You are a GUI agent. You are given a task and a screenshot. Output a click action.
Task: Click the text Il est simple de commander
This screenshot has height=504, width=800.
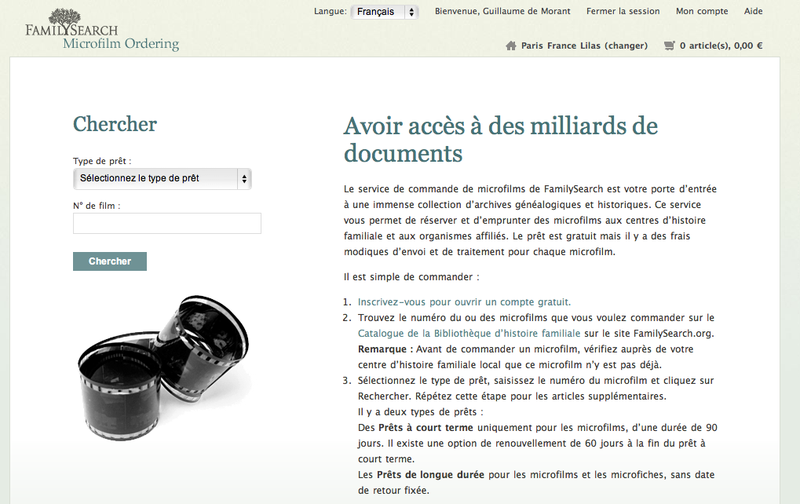pos(412,277)
